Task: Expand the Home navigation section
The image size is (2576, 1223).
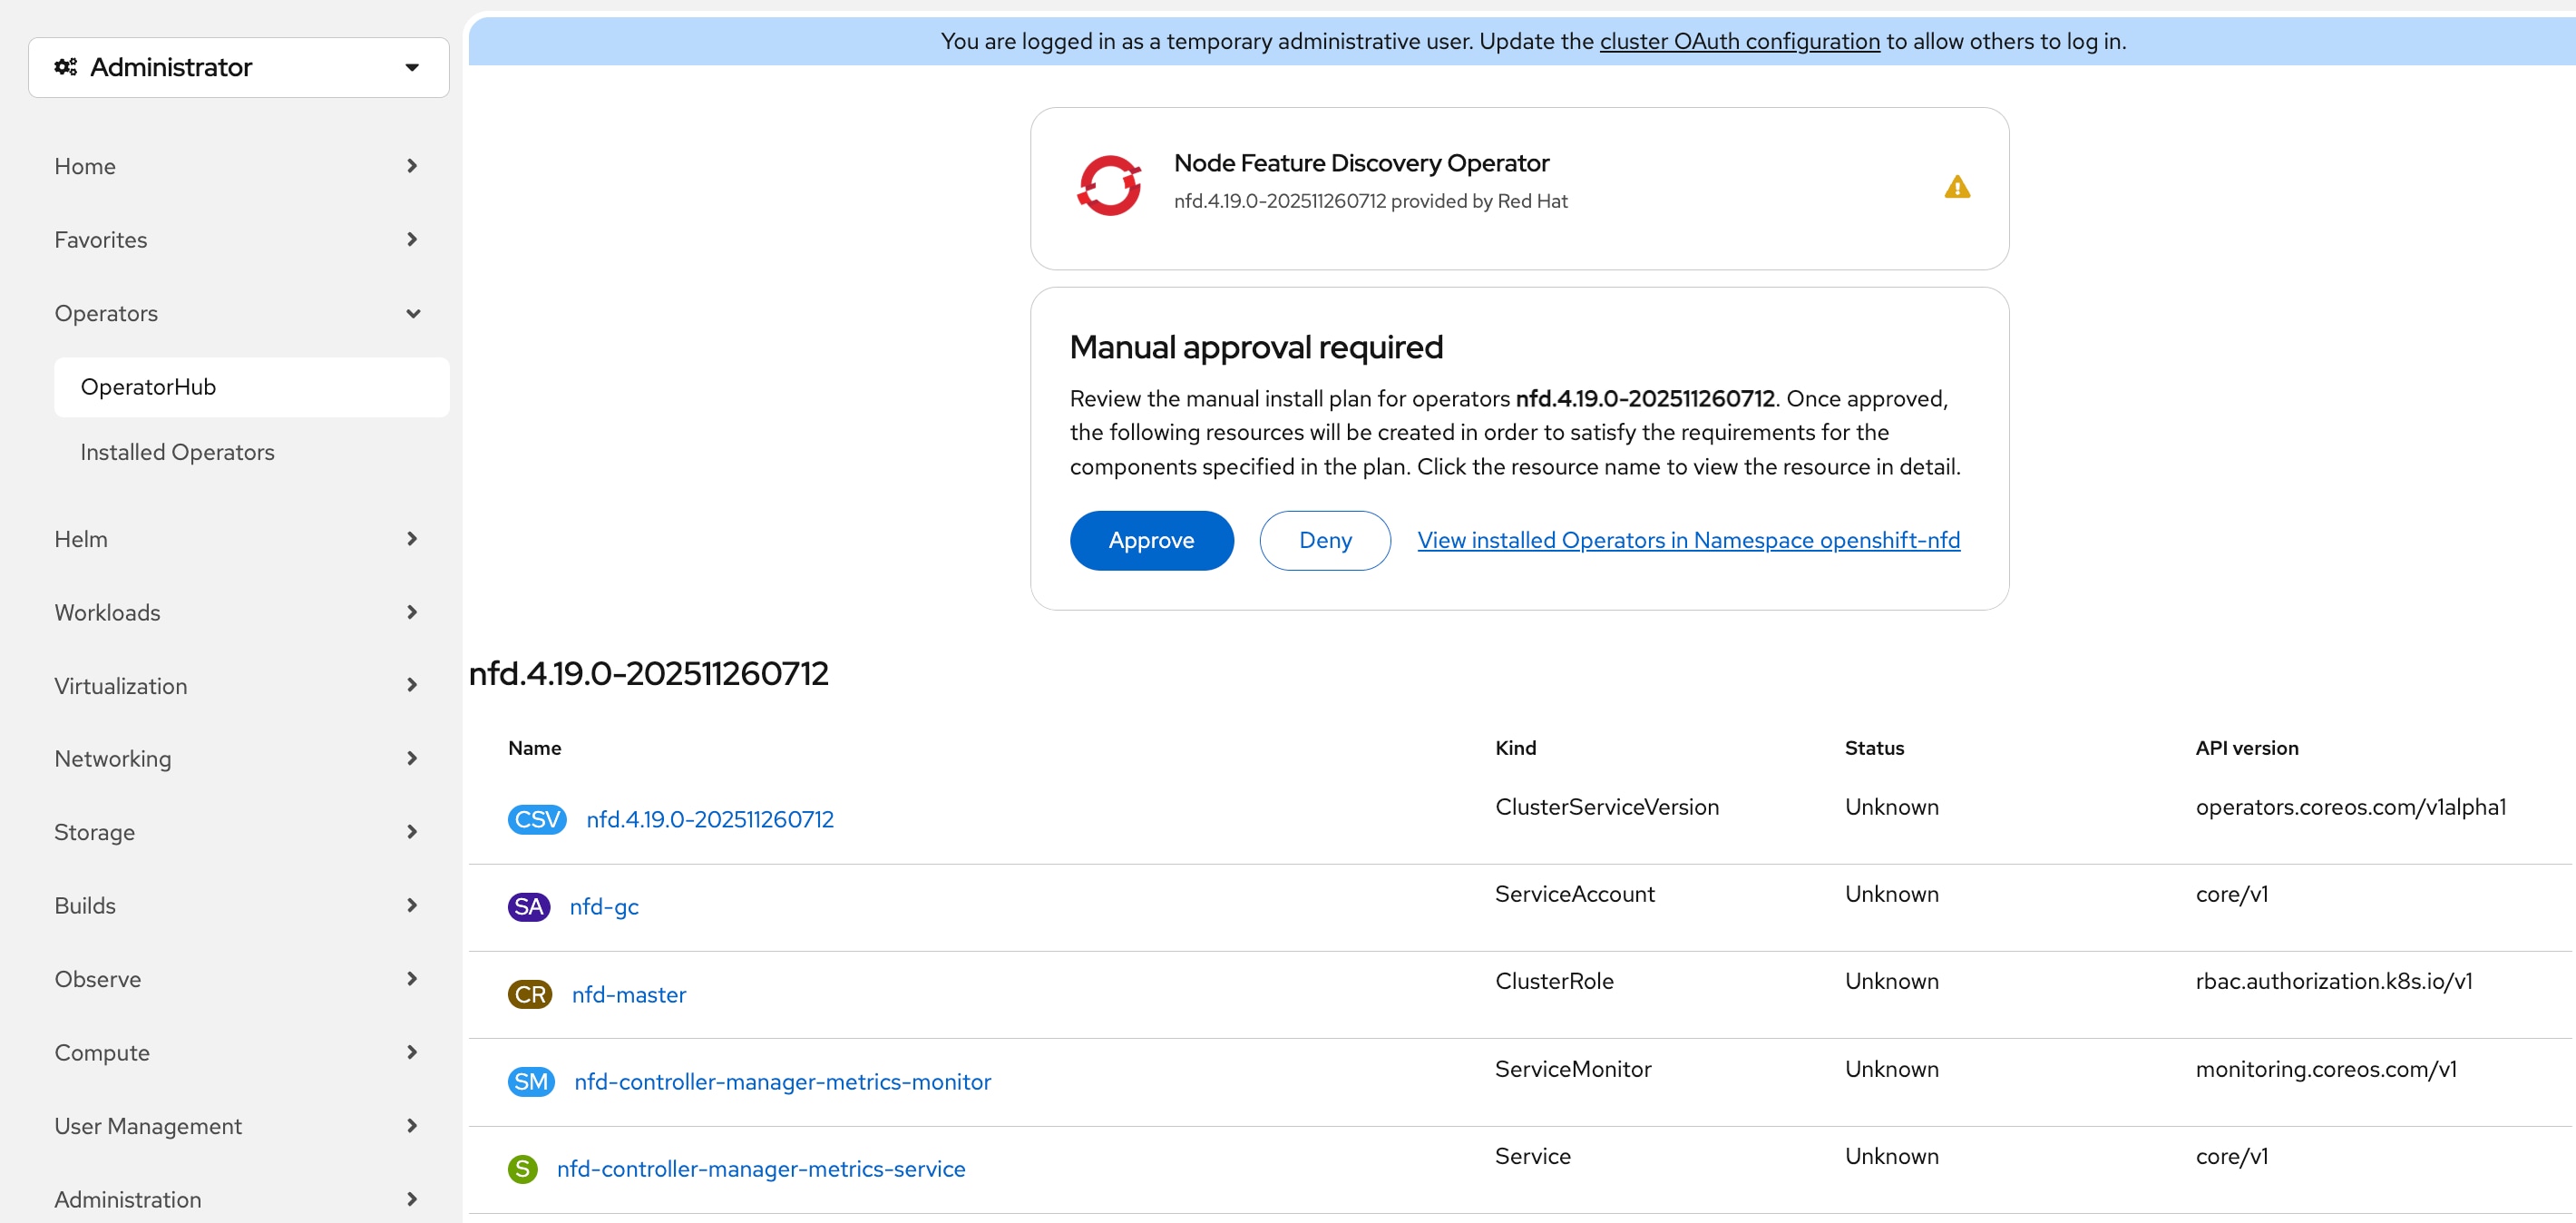Action: [238, 166]
